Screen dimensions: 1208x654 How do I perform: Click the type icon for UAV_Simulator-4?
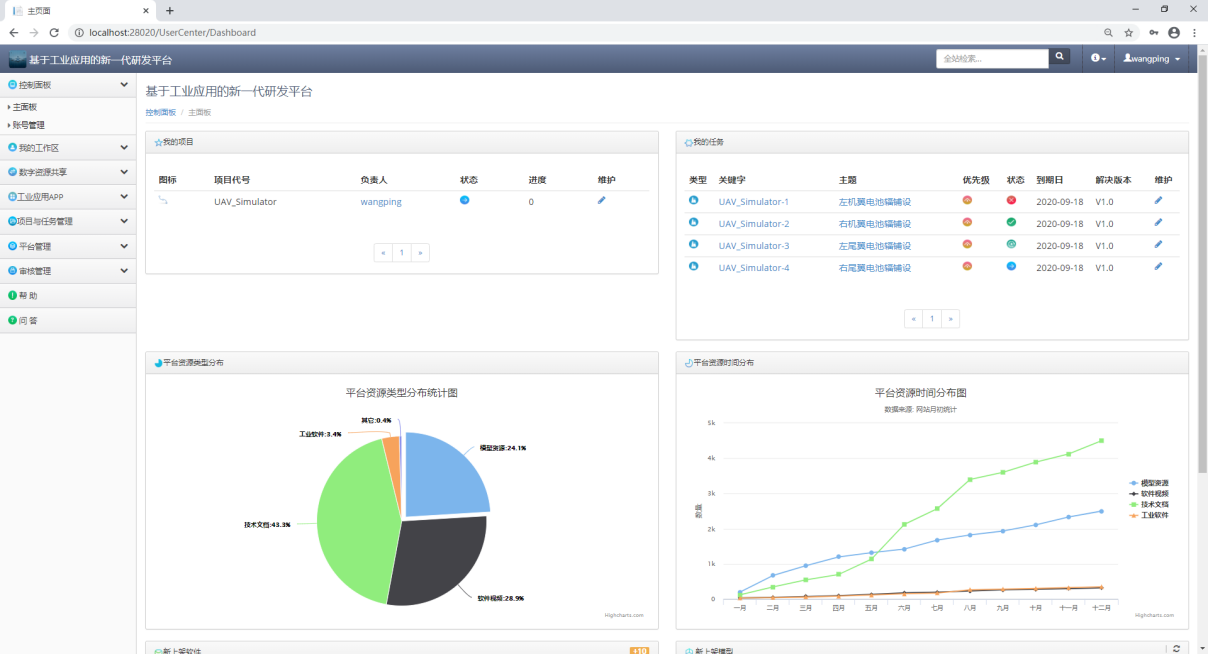(694, 267)
